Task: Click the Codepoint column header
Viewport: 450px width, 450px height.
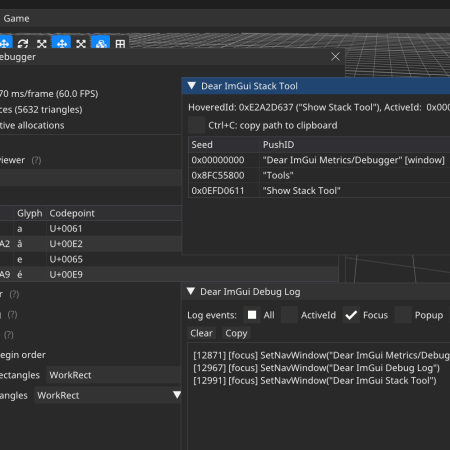Action: pyautogui.click(x=72, y=213)
